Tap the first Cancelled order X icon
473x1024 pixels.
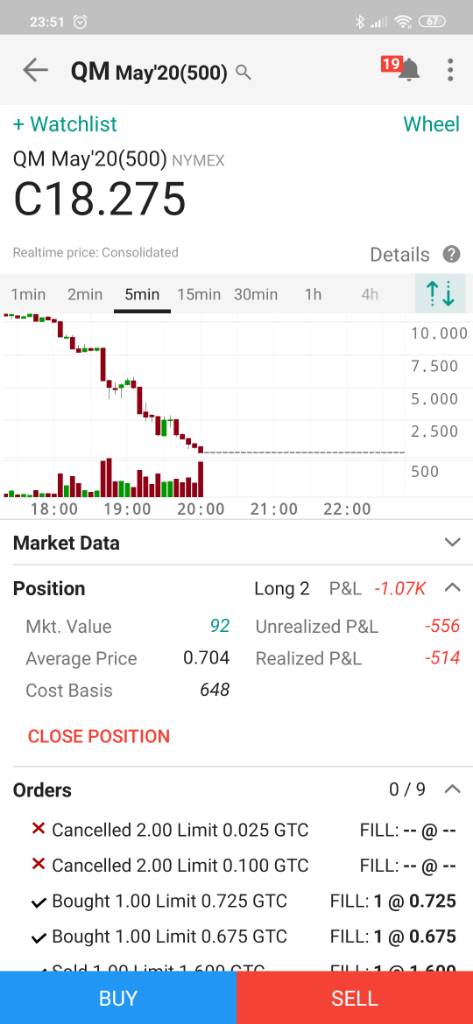click(x=39, y=829)
